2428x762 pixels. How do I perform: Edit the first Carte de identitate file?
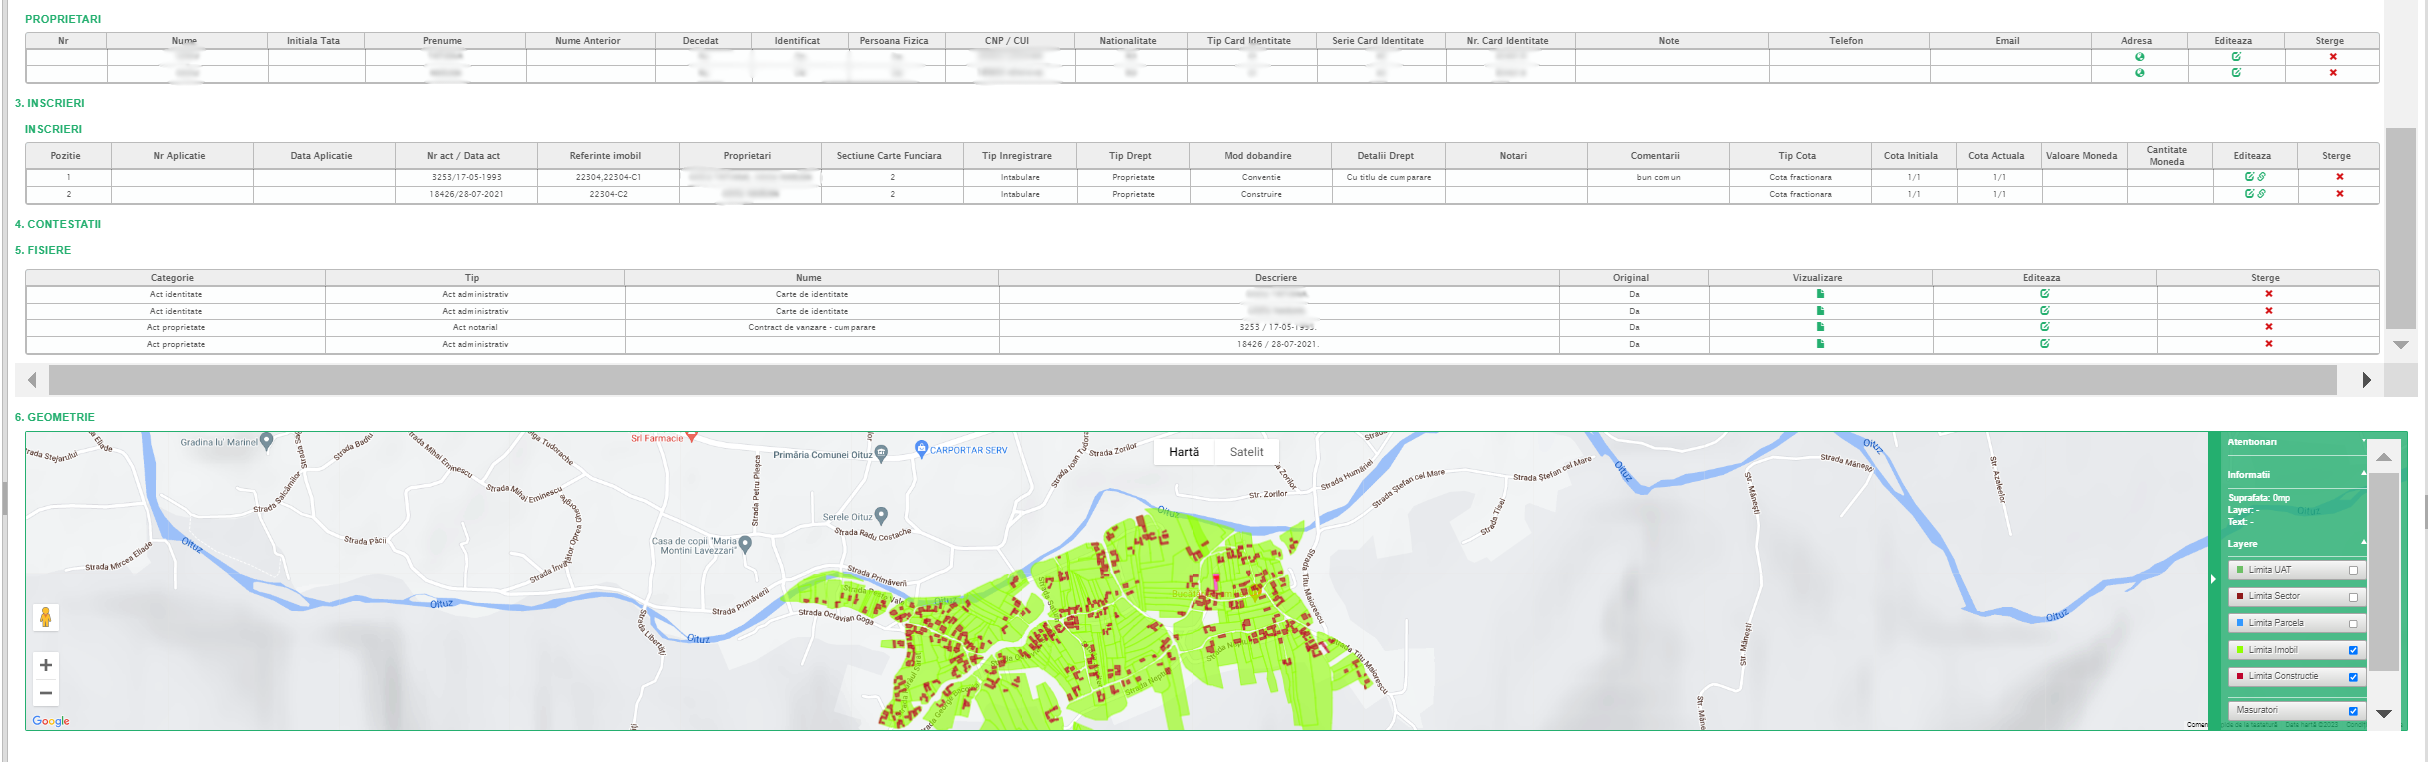pos(2044,294)
